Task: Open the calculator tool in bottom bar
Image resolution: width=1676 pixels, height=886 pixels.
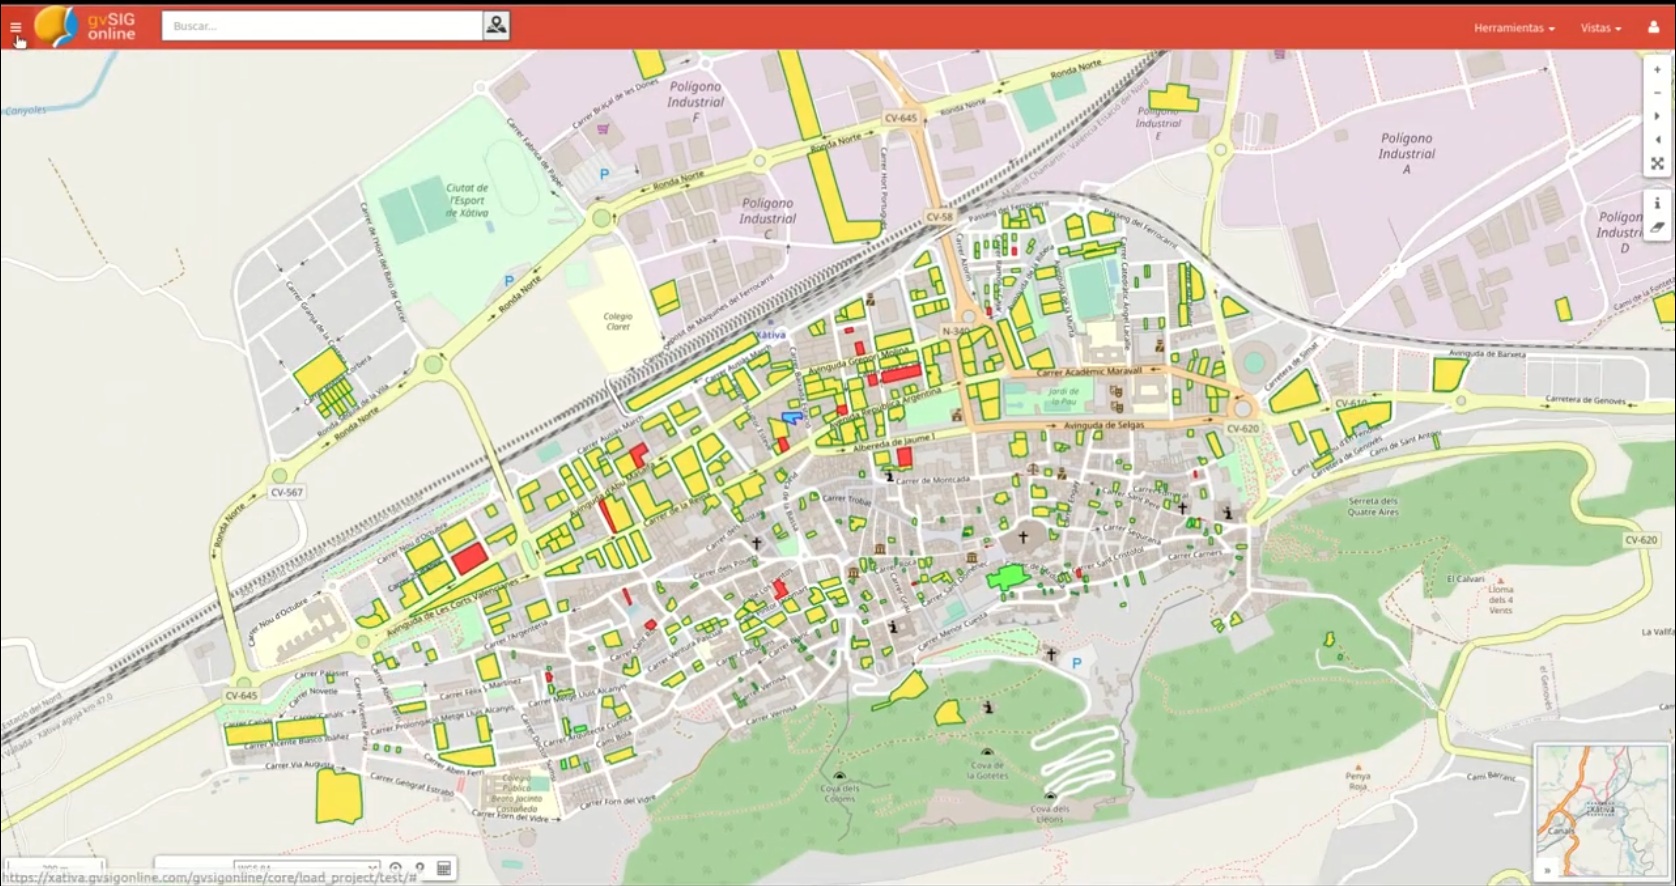Action: point(444,869)
